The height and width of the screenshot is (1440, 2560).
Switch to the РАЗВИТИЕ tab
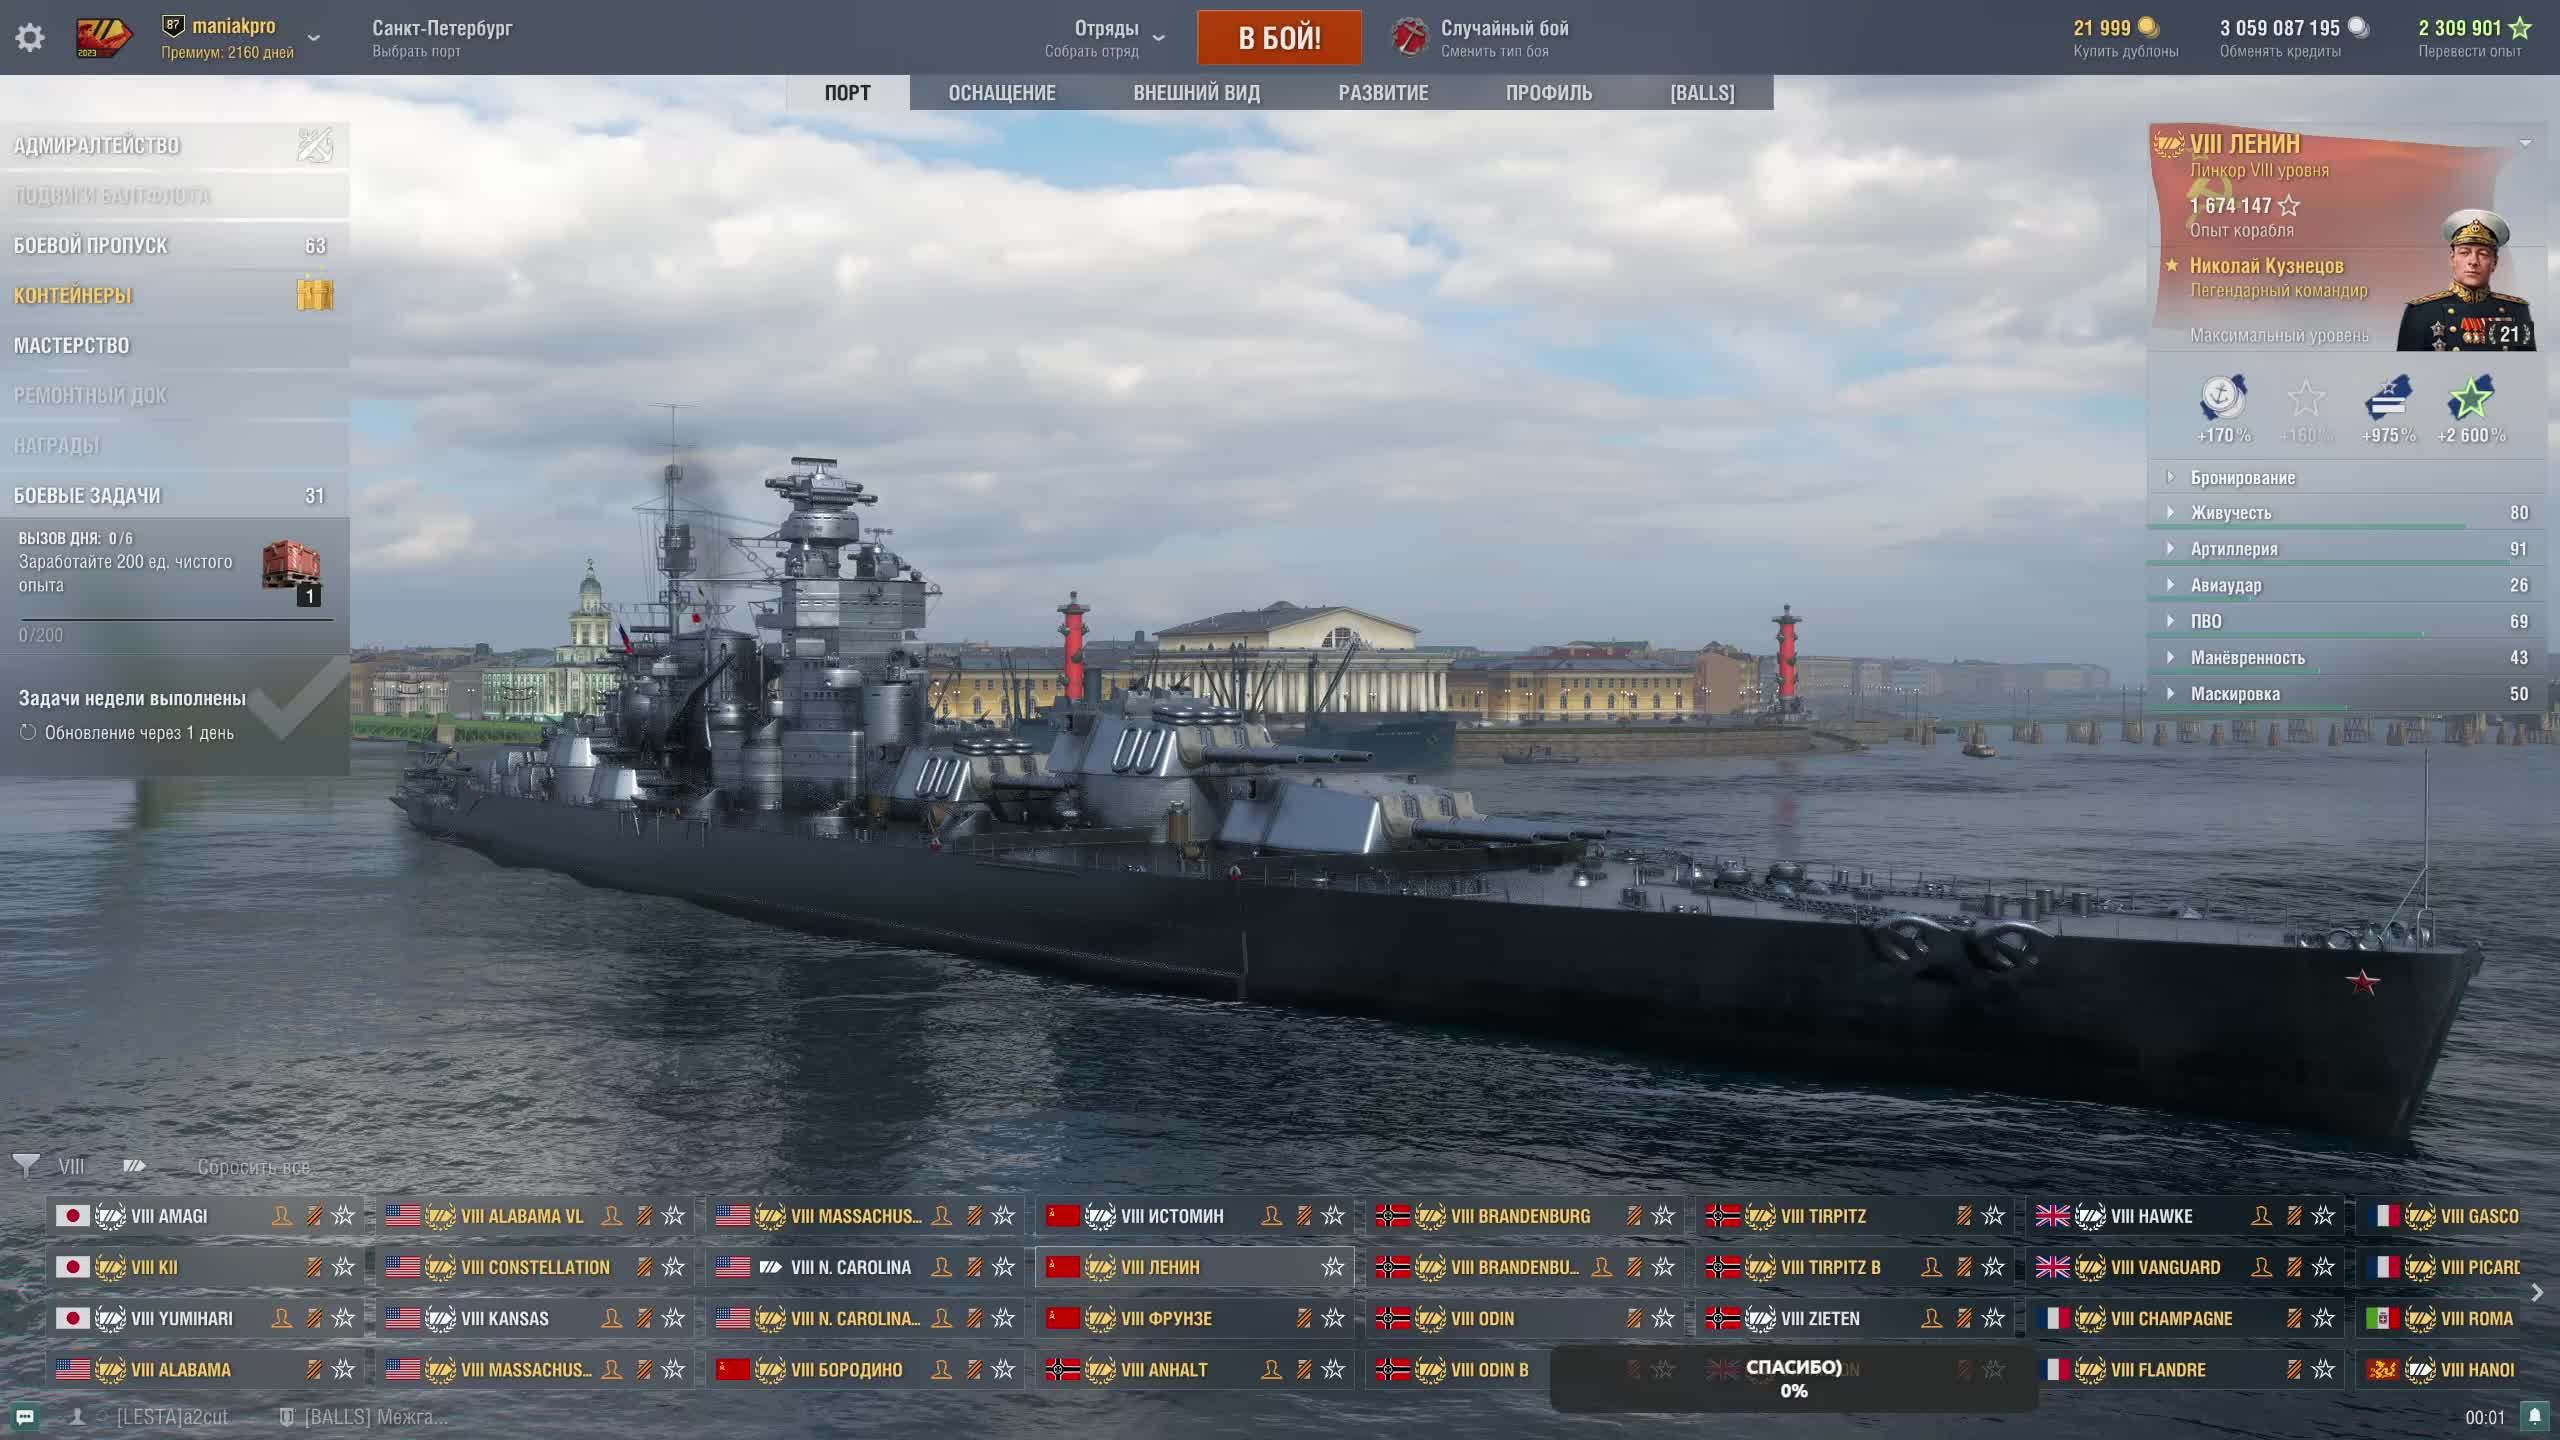(x=1383, y=93)
